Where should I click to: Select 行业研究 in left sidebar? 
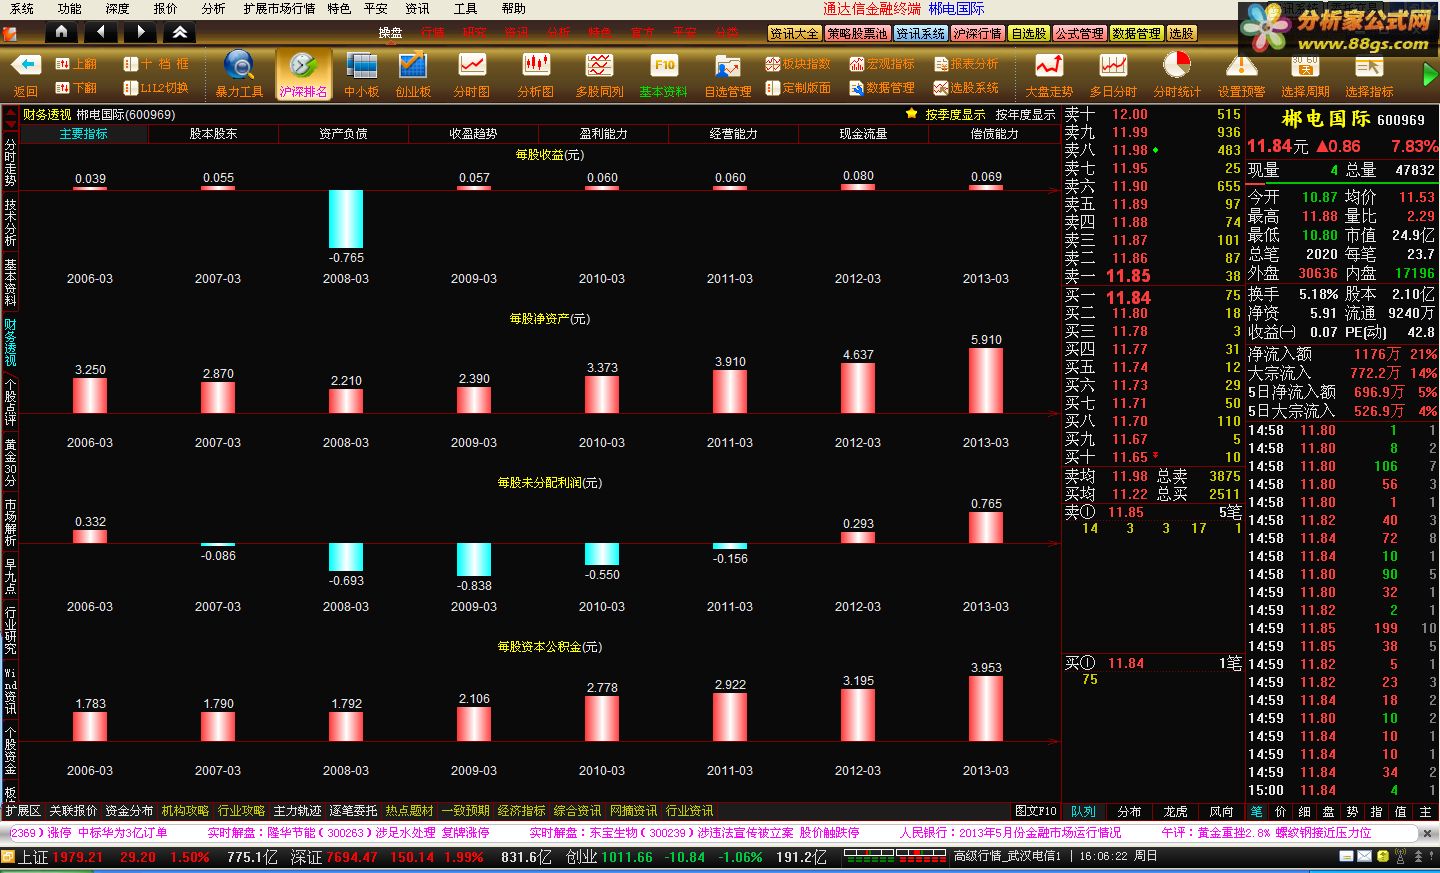click(x=10, y=630)
